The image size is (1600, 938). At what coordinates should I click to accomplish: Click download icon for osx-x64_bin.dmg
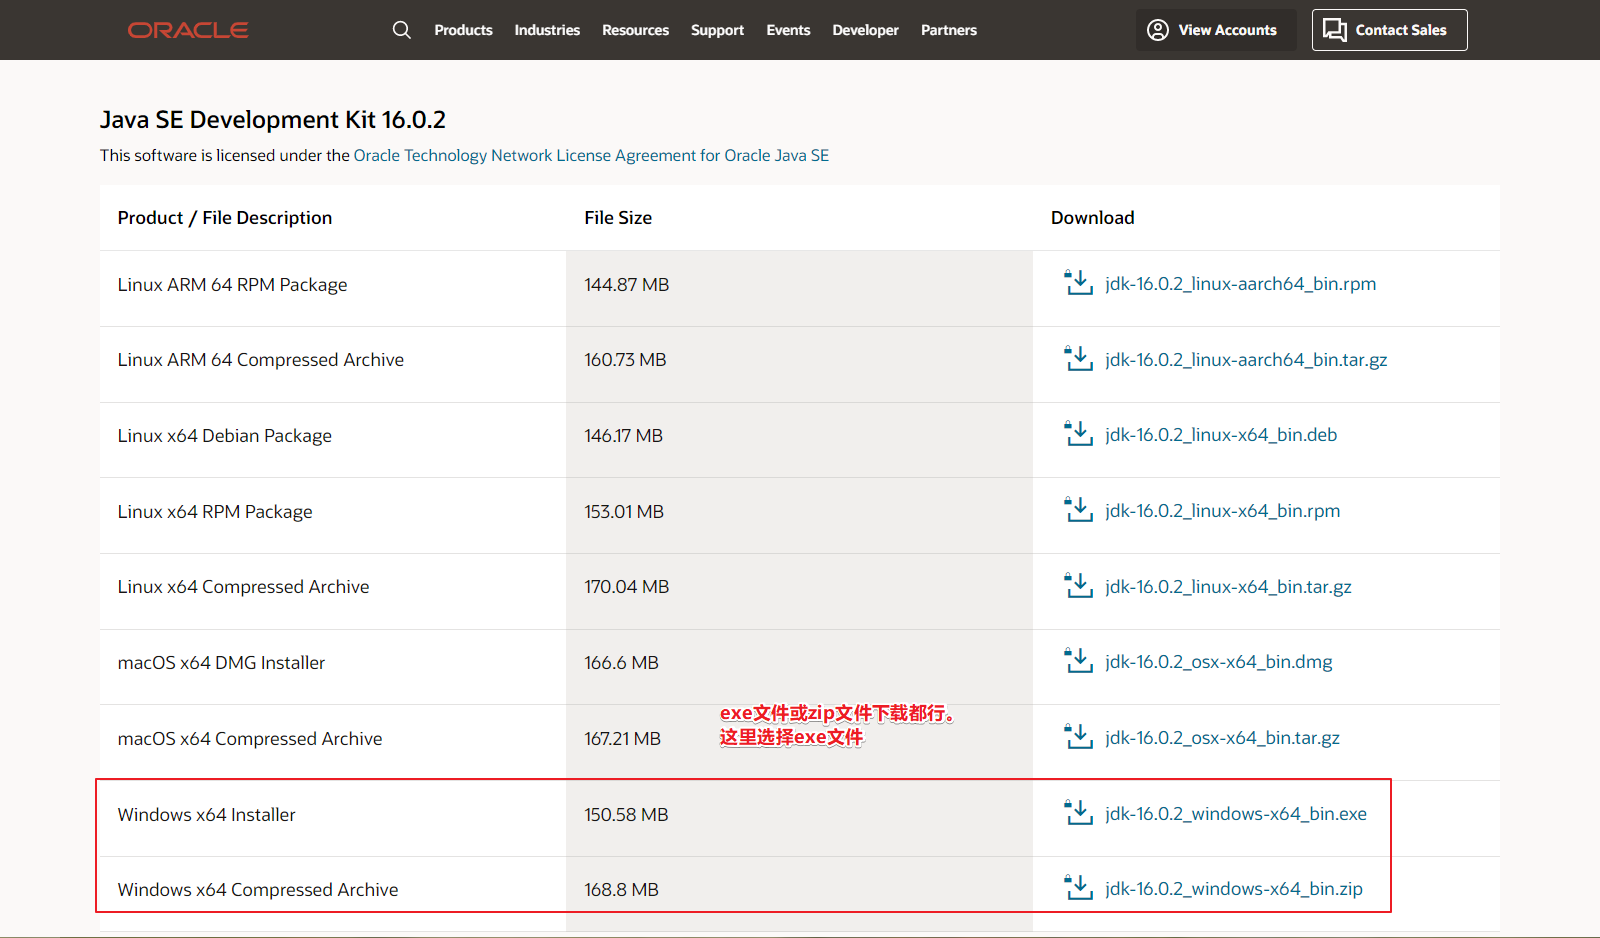1078,661
